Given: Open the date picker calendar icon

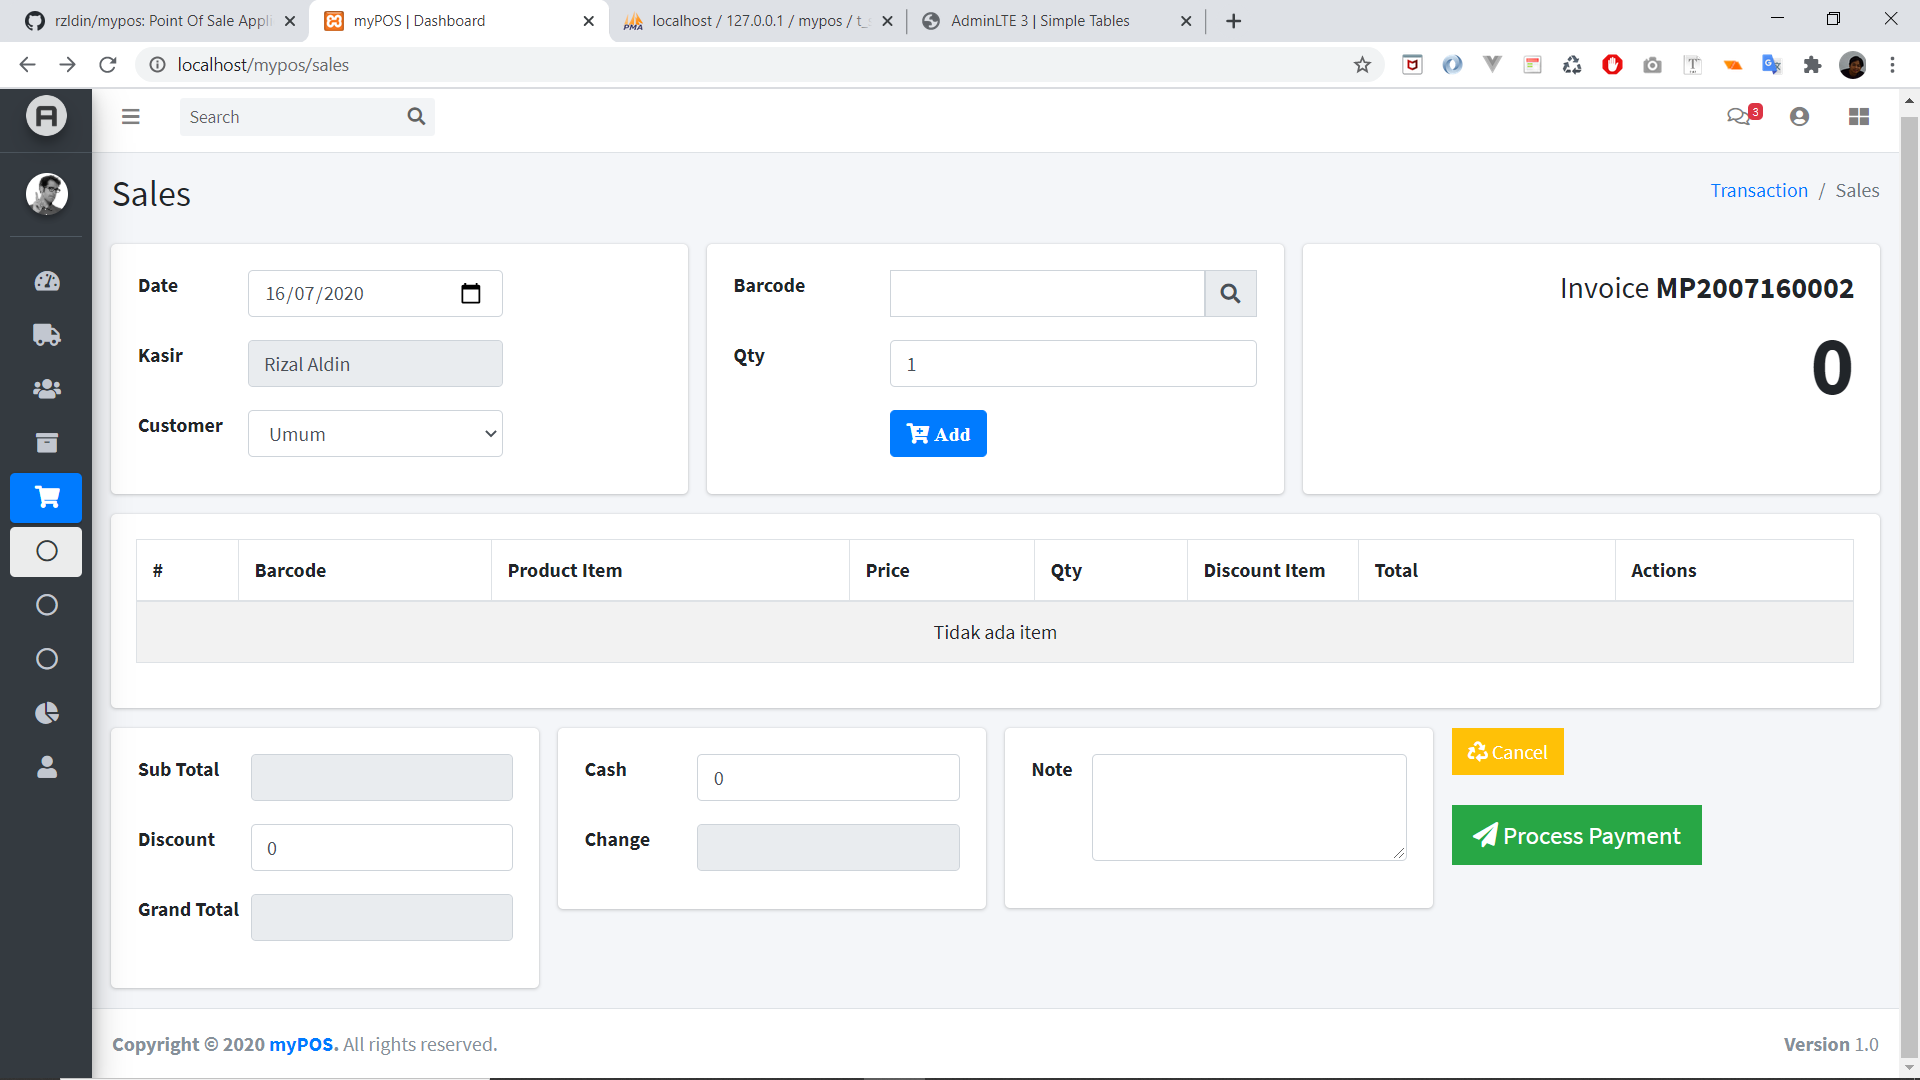Looking at the screenshot, I should pos(470,293).
